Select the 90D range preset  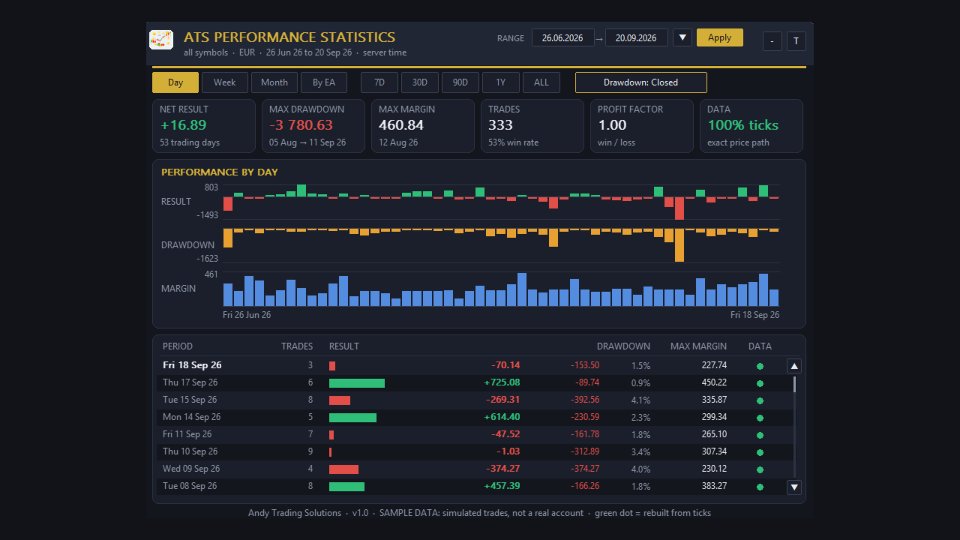(460, 83)
